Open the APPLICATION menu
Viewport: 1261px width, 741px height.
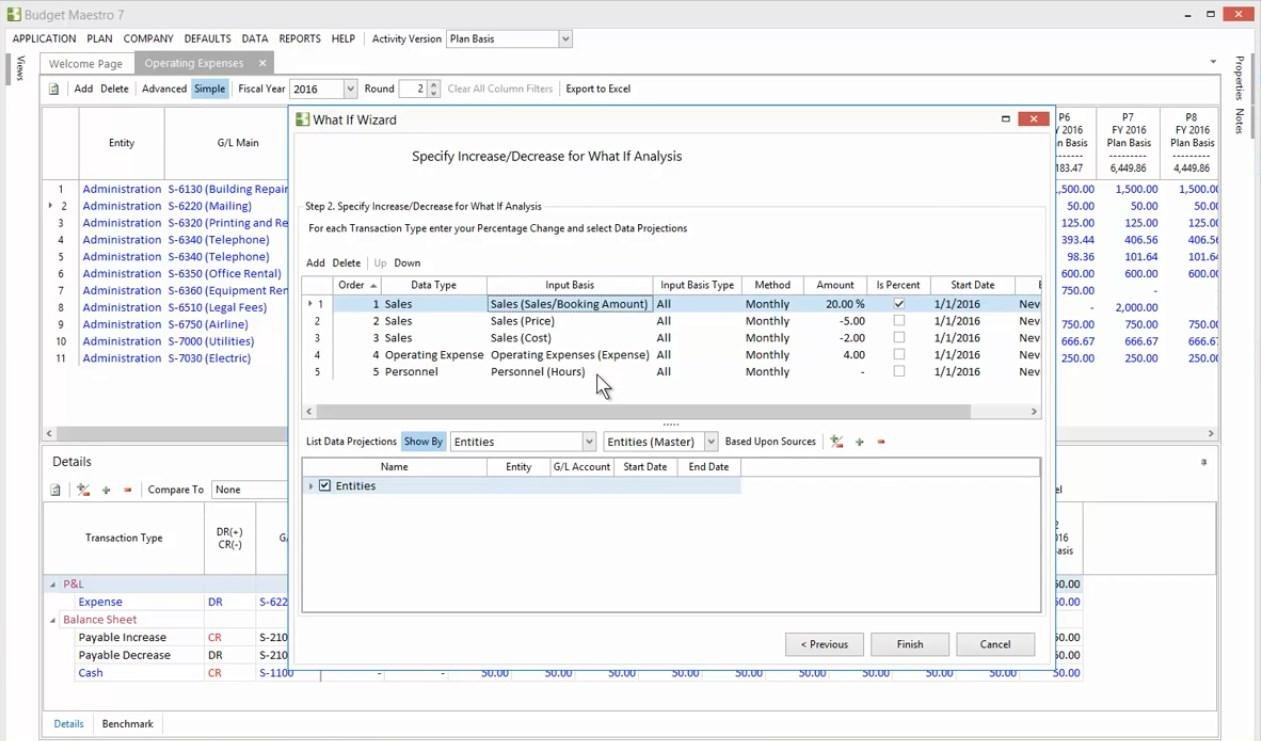44,39
